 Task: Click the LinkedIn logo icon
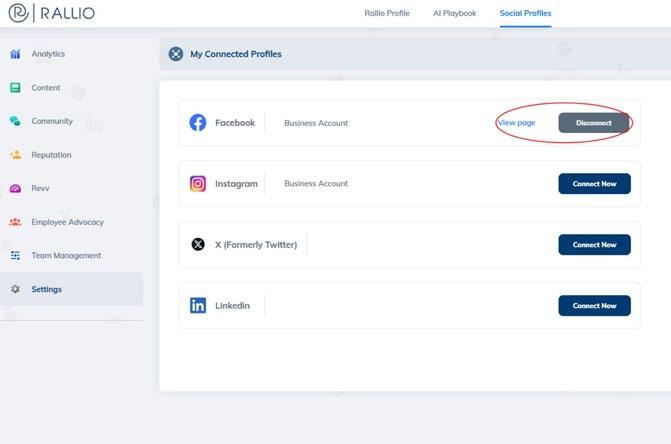tap(198, 305)
